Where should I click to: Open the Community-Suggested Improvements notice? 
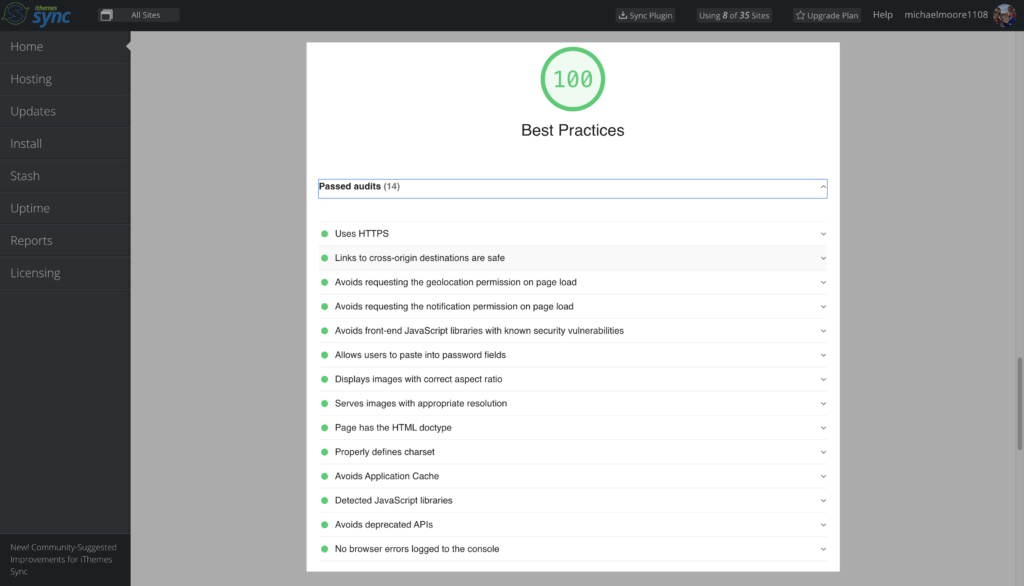point(63,559)
